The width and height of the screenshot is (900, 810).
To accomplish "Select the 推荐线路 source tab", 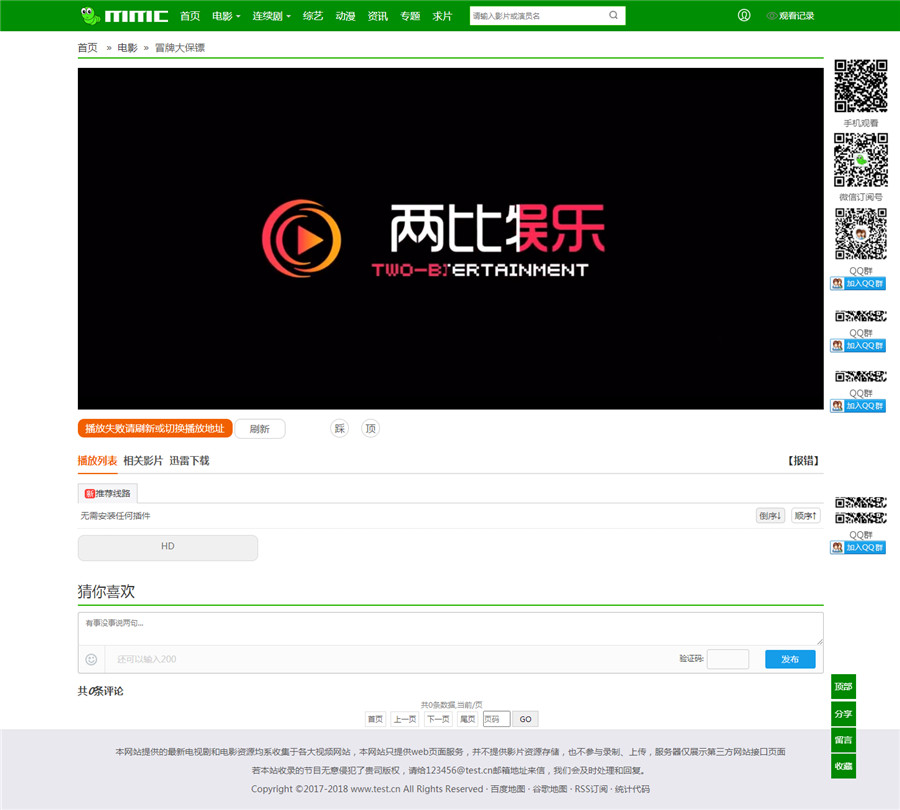I will click(108, 493).
